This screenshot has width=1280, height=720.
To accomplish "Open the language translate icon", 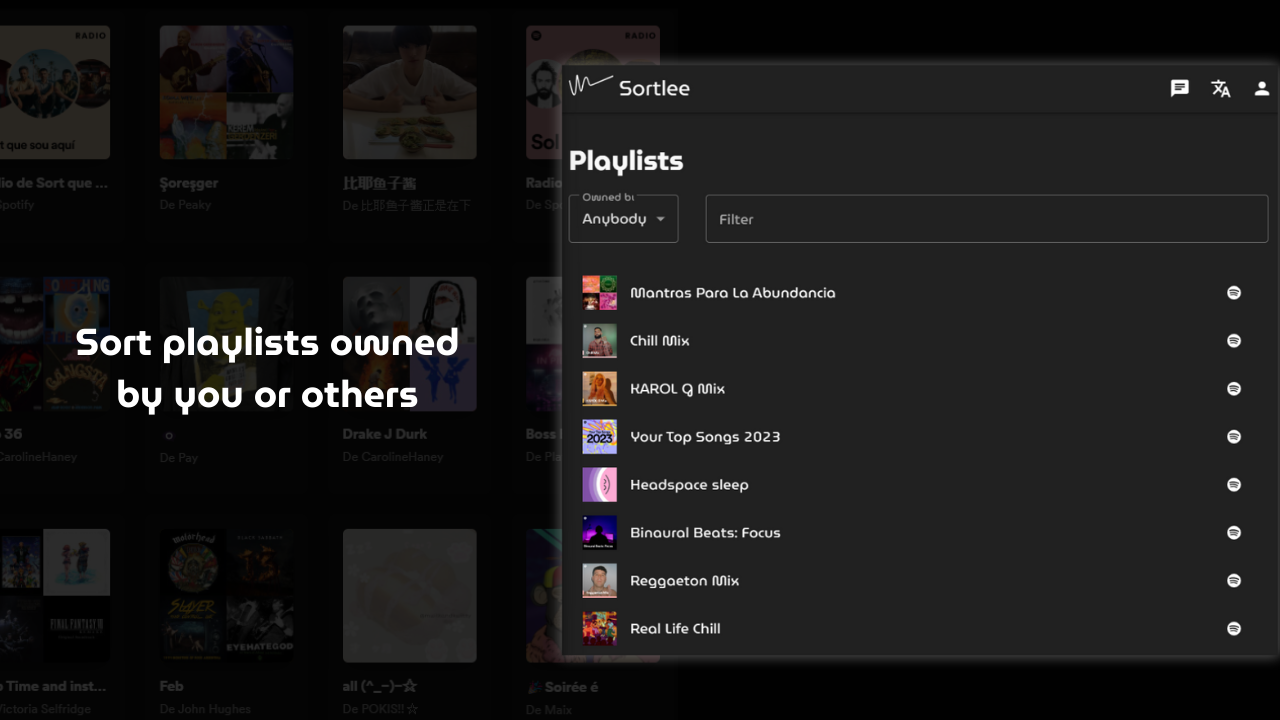I will click(1221, 88).
